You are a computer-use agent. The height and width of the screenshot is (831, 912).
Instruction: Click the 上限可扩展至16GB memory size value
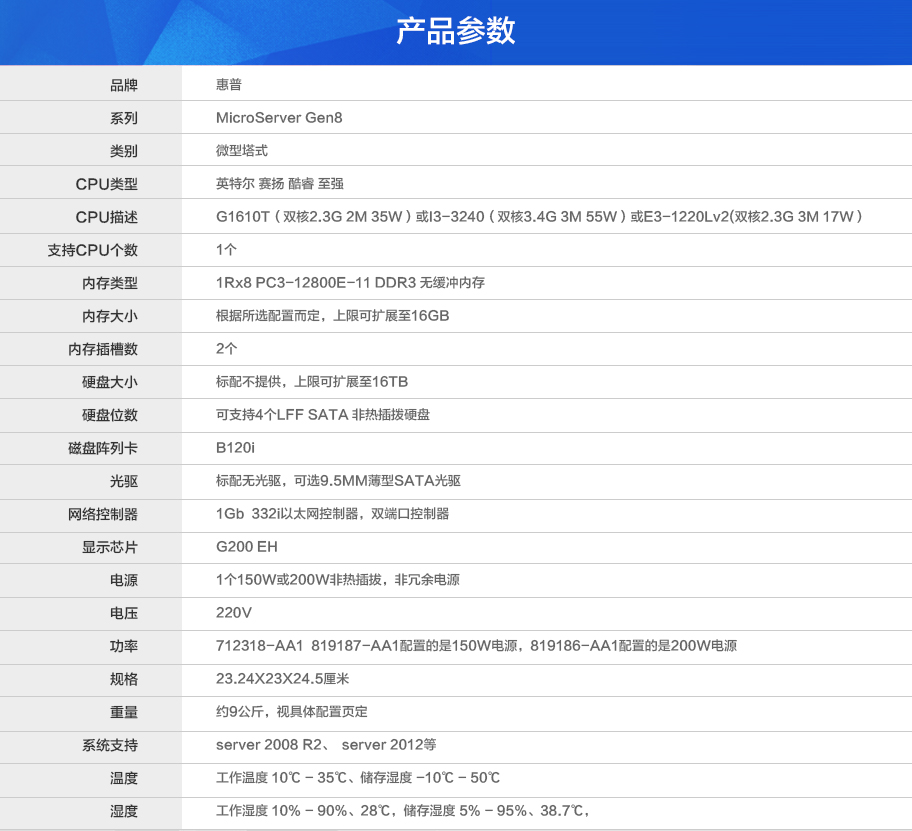click(333, 316)
